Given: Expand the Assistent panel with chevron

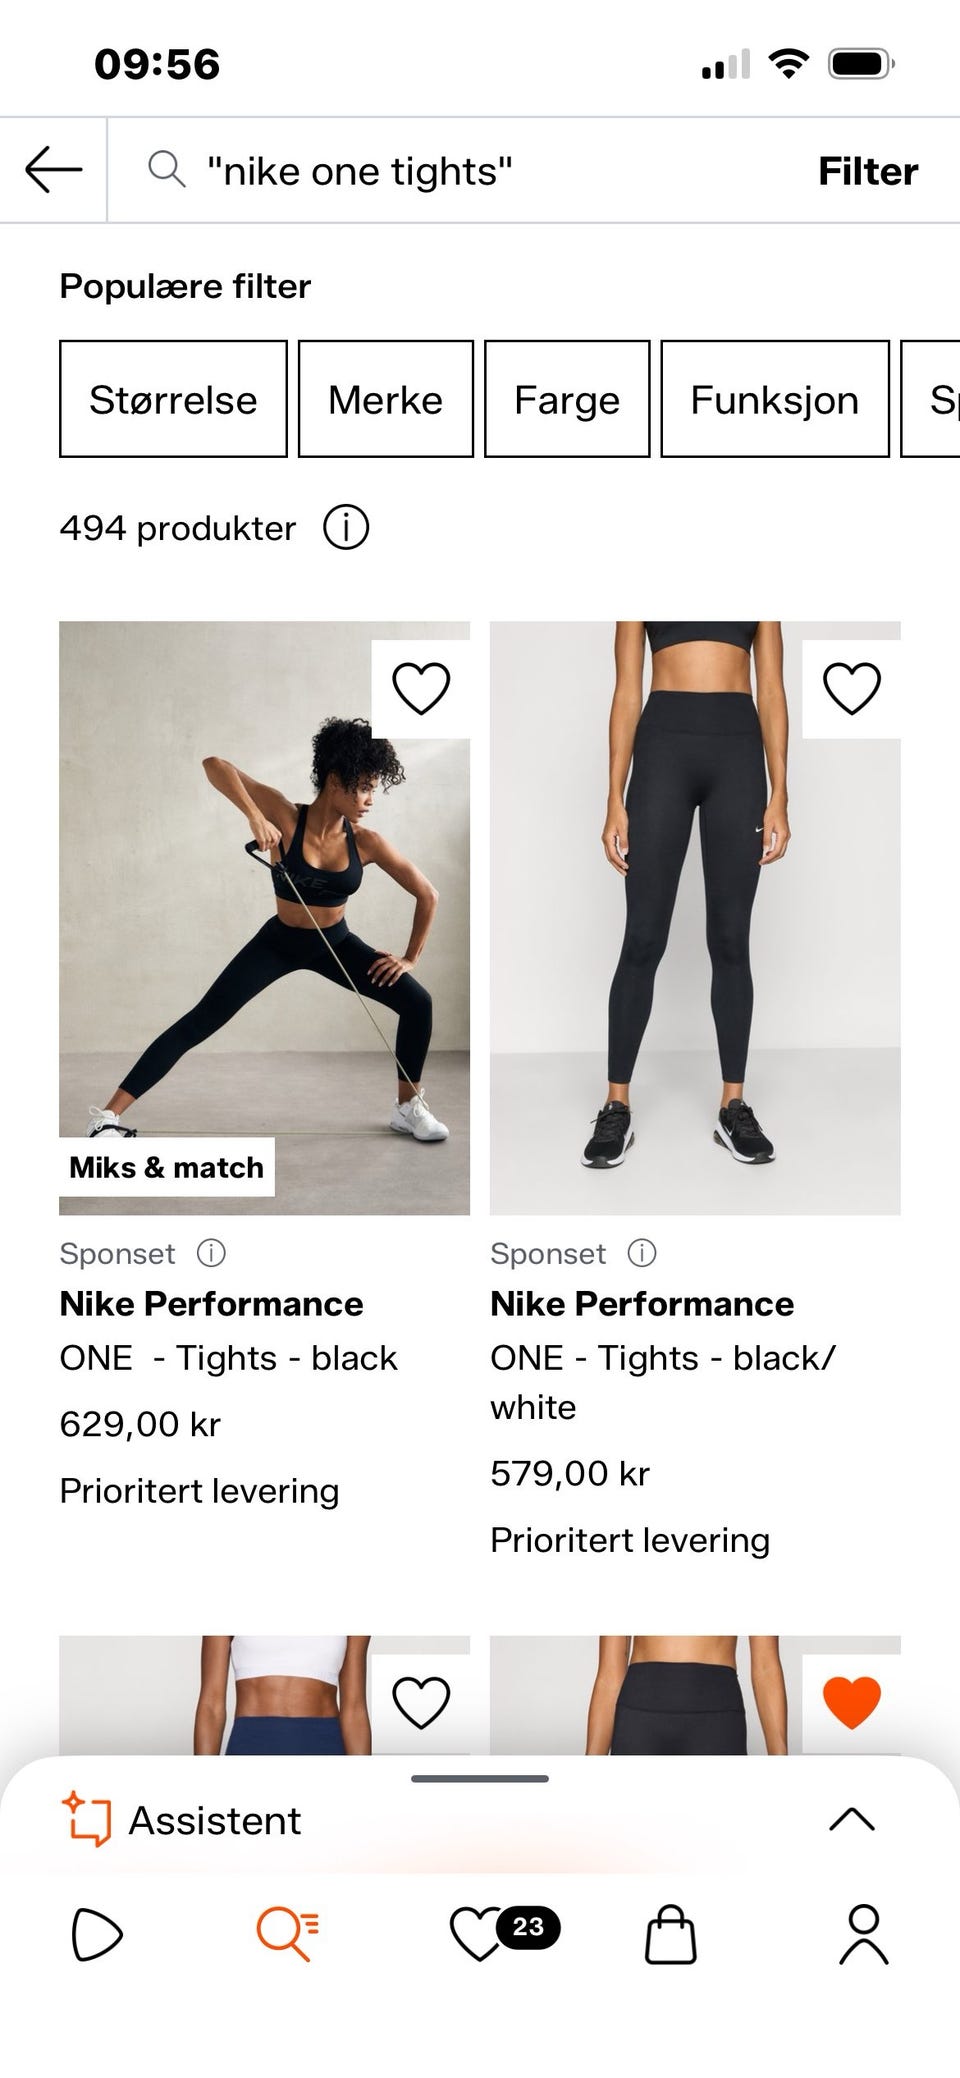Looking at the screenshot, I should coord(852,1820).
